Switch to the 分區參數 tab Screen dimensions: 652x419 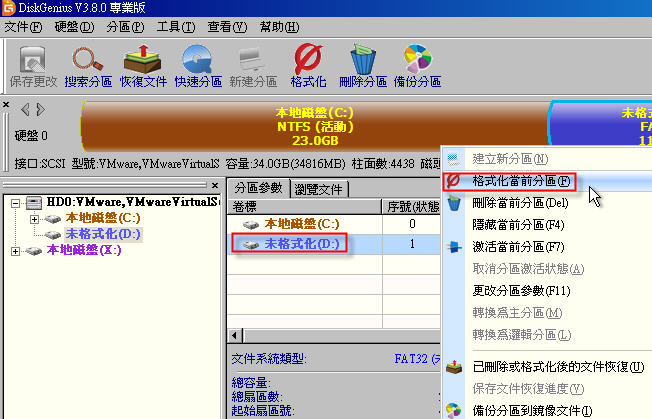coord(258,188)
